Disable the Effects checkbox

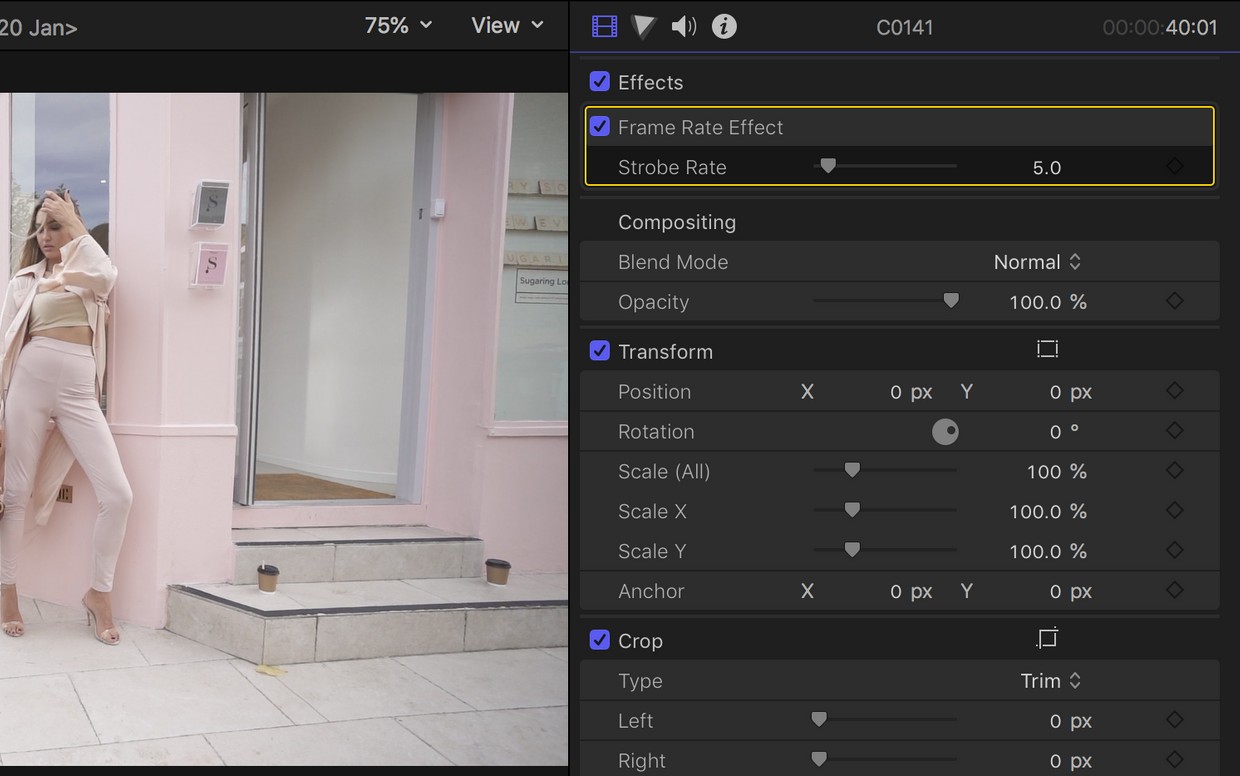tap(600, 82)
